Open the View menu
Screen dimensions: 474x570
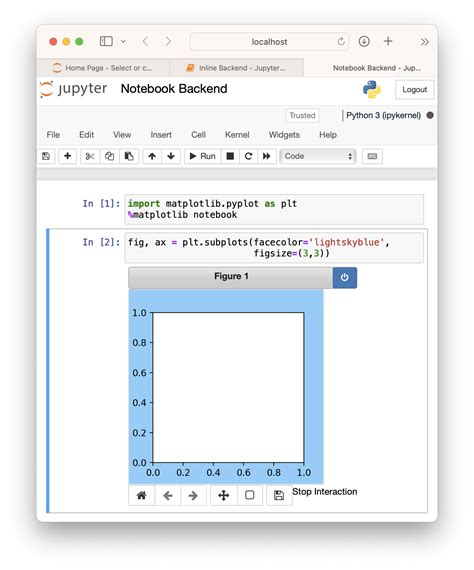tap(122, 135)
